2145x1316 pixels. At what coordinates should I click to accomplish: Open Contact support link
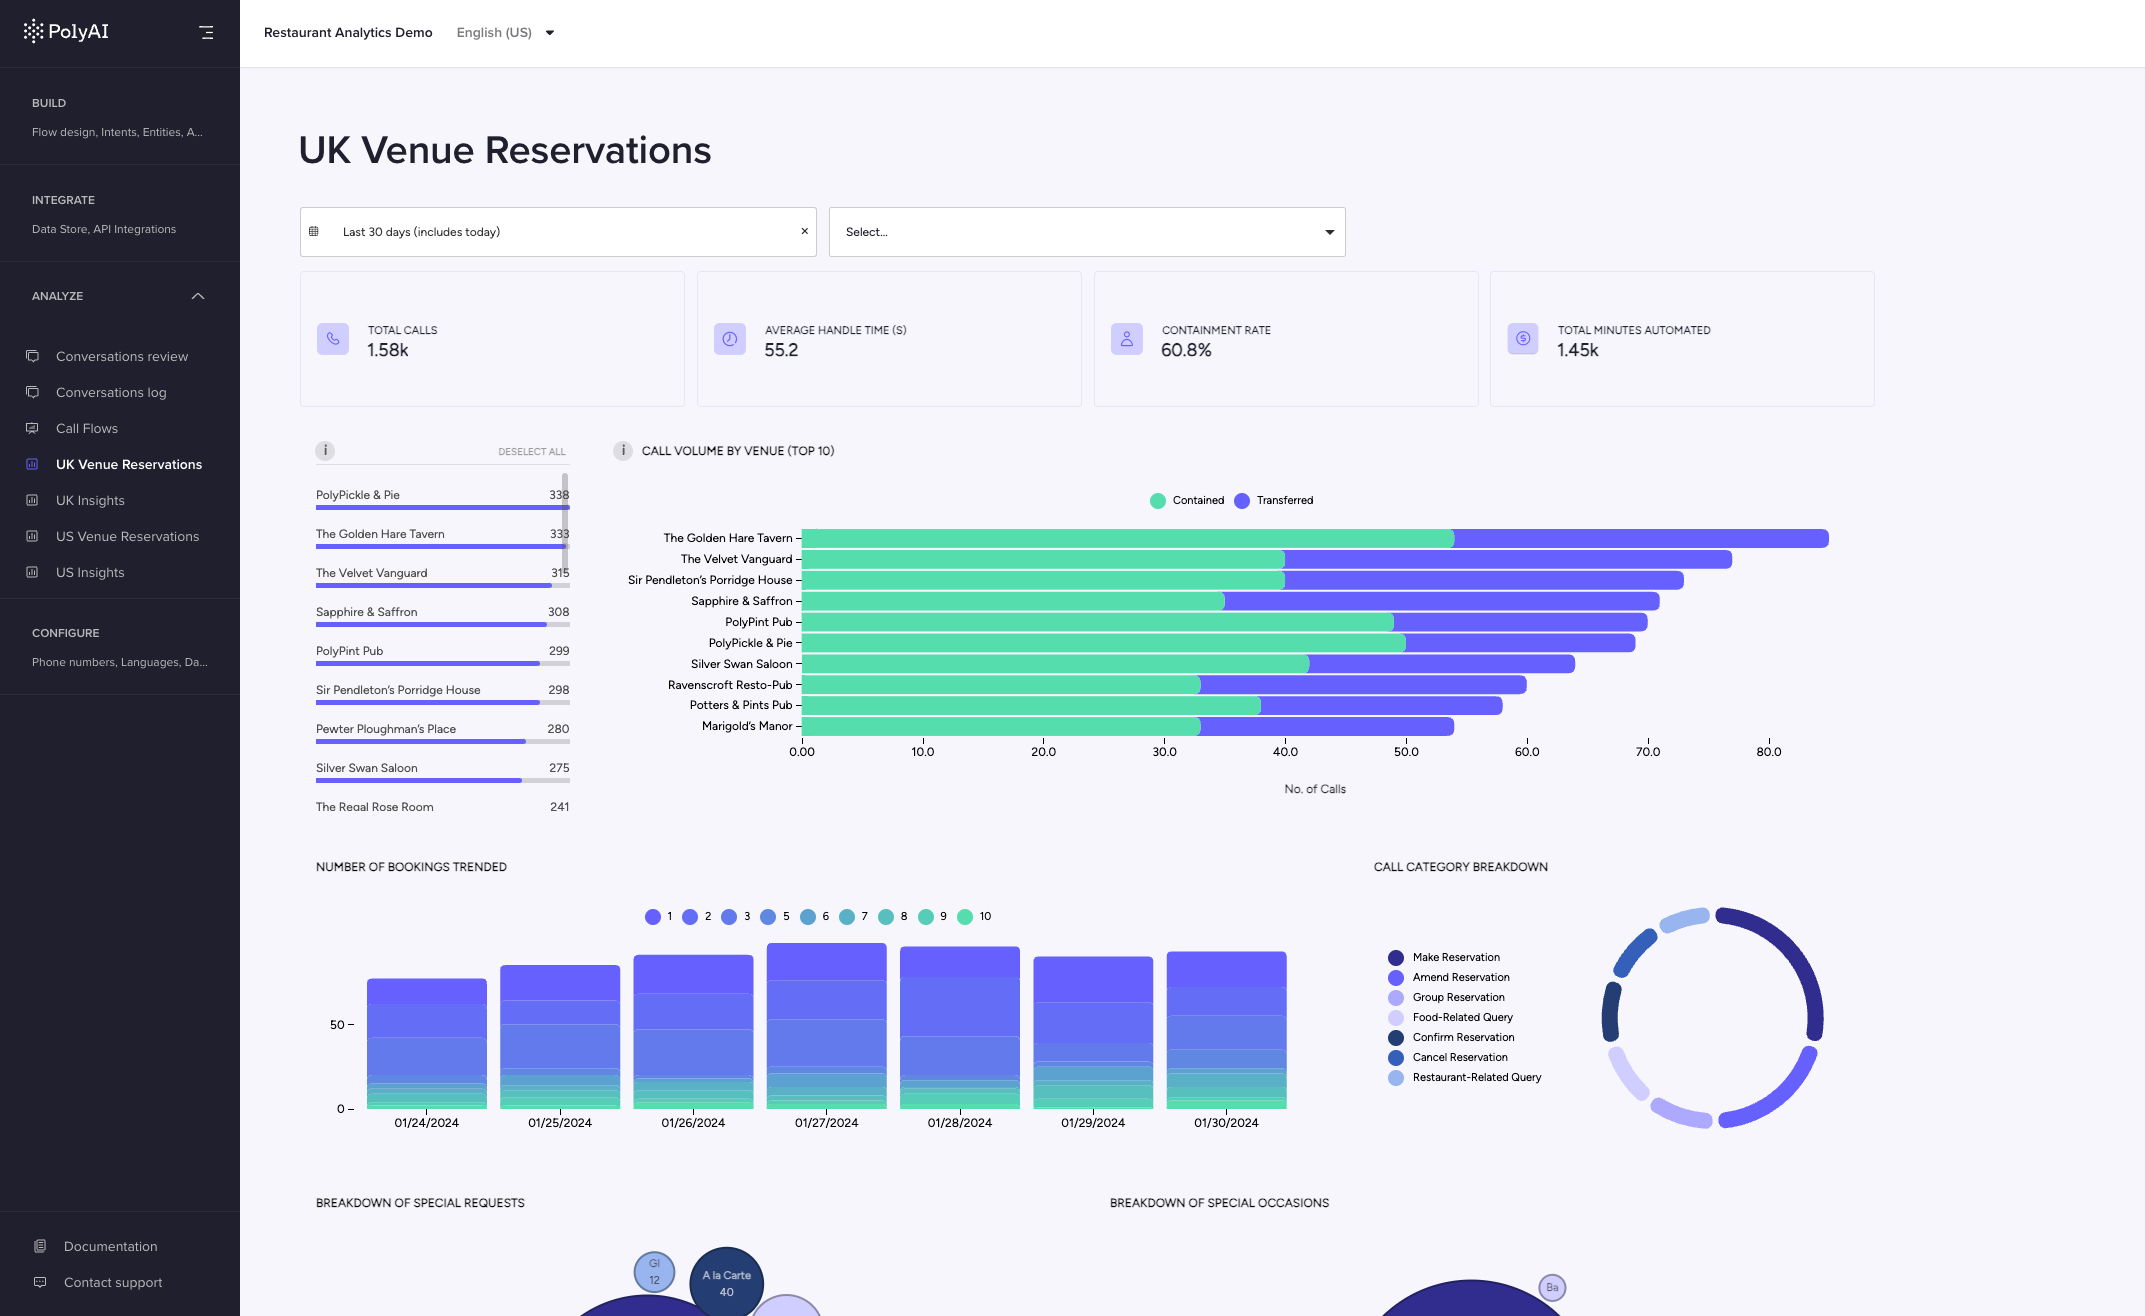(x=113, y=1282)
